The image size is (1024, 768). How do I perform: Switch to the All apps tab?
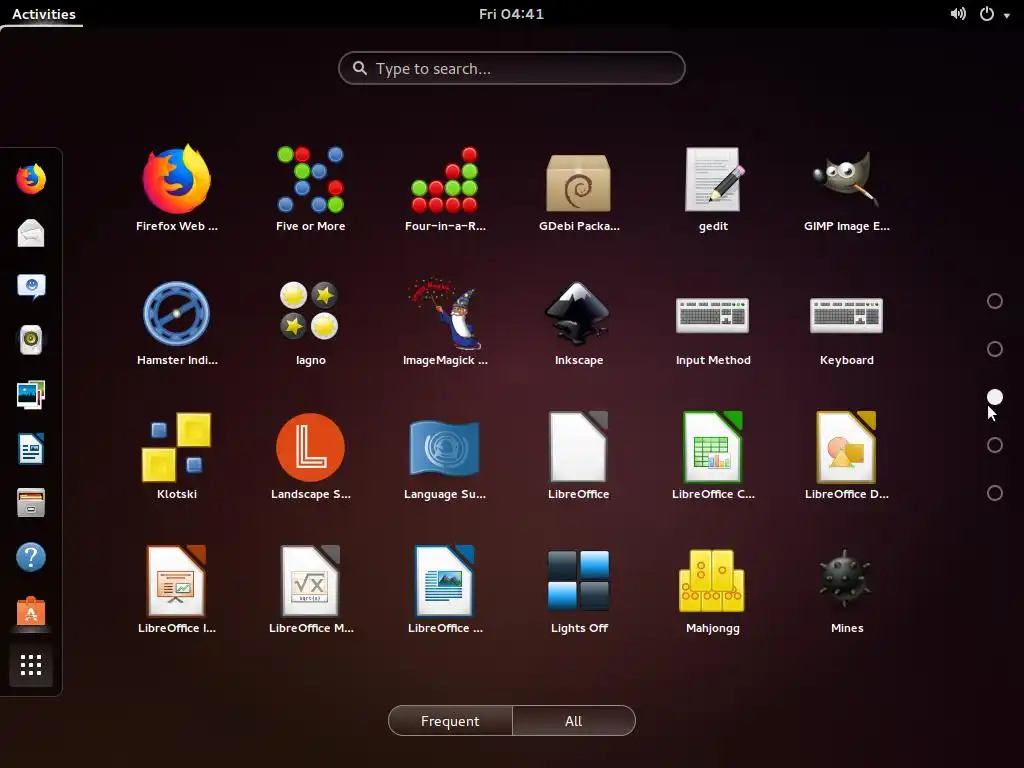click(x=573, y=721)
